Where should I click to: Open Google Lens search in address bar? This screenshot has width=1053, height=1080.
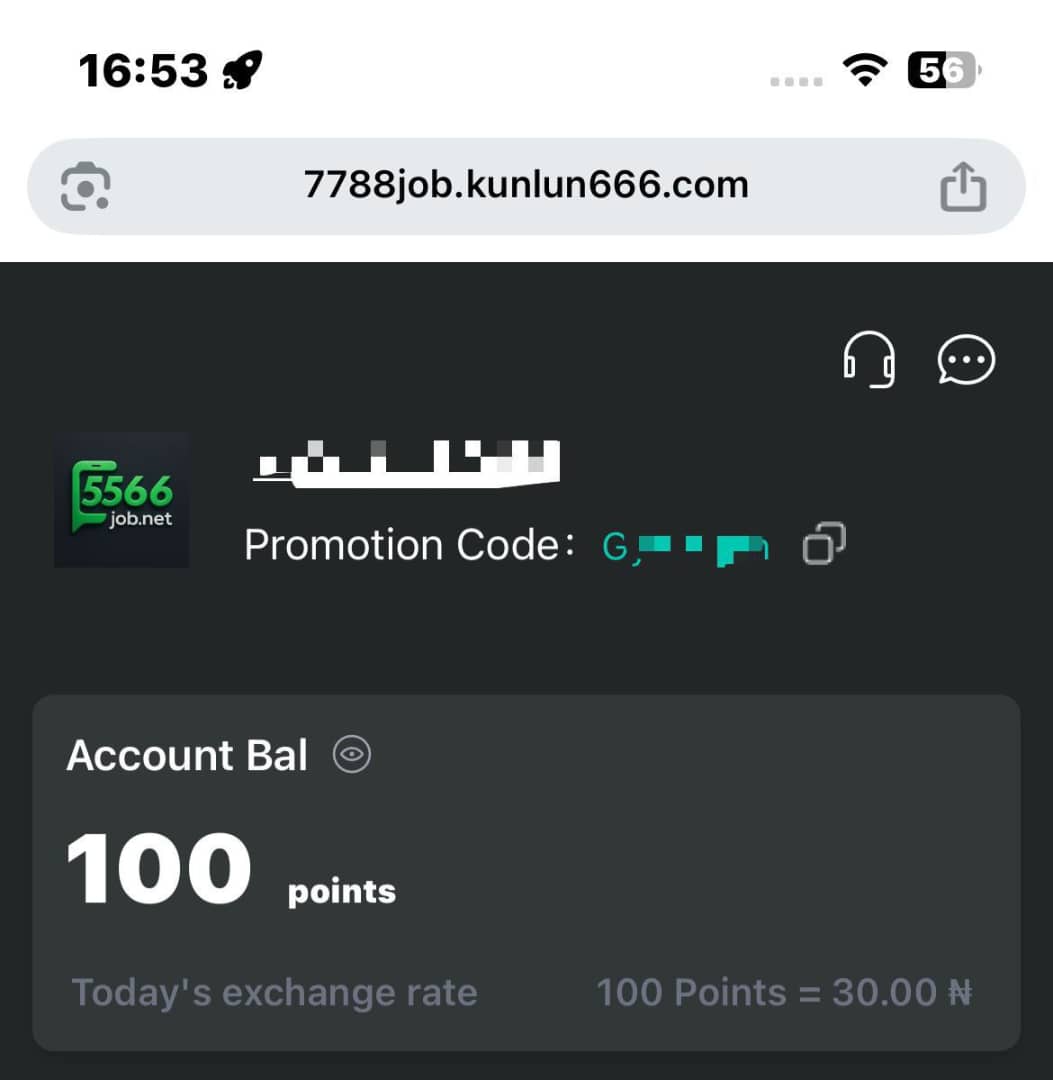pos(85,186)
